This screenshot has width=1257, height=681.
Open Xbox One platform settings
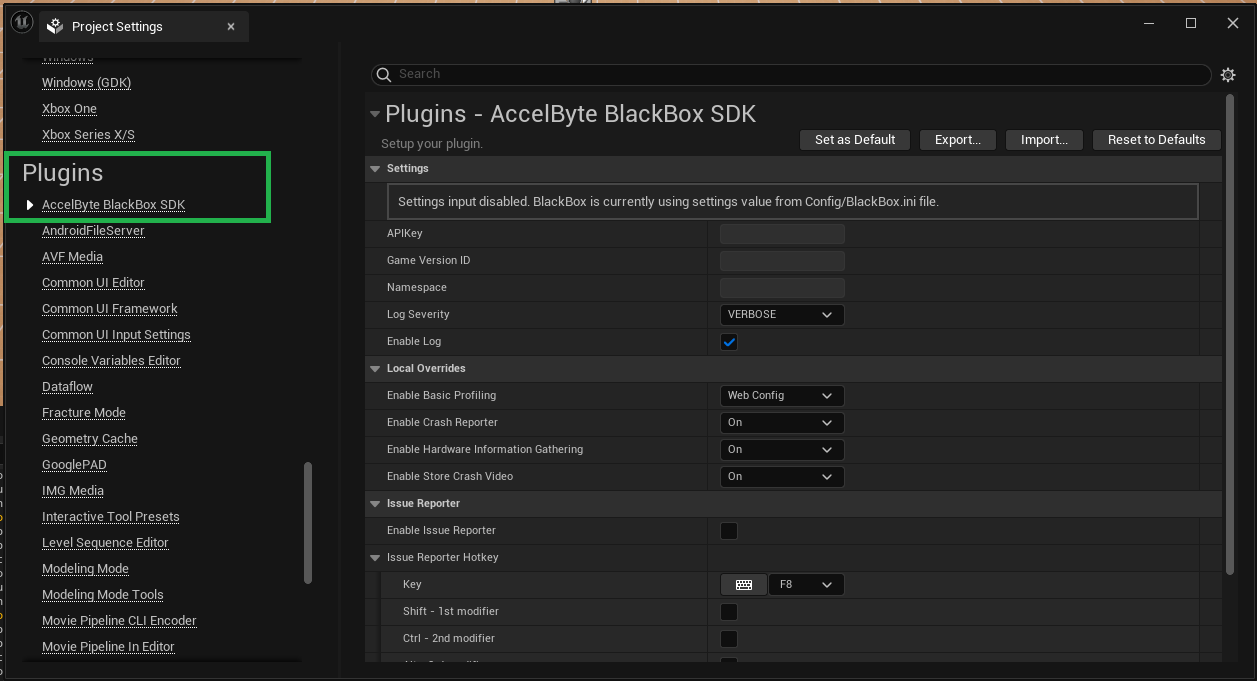point(69,109)
